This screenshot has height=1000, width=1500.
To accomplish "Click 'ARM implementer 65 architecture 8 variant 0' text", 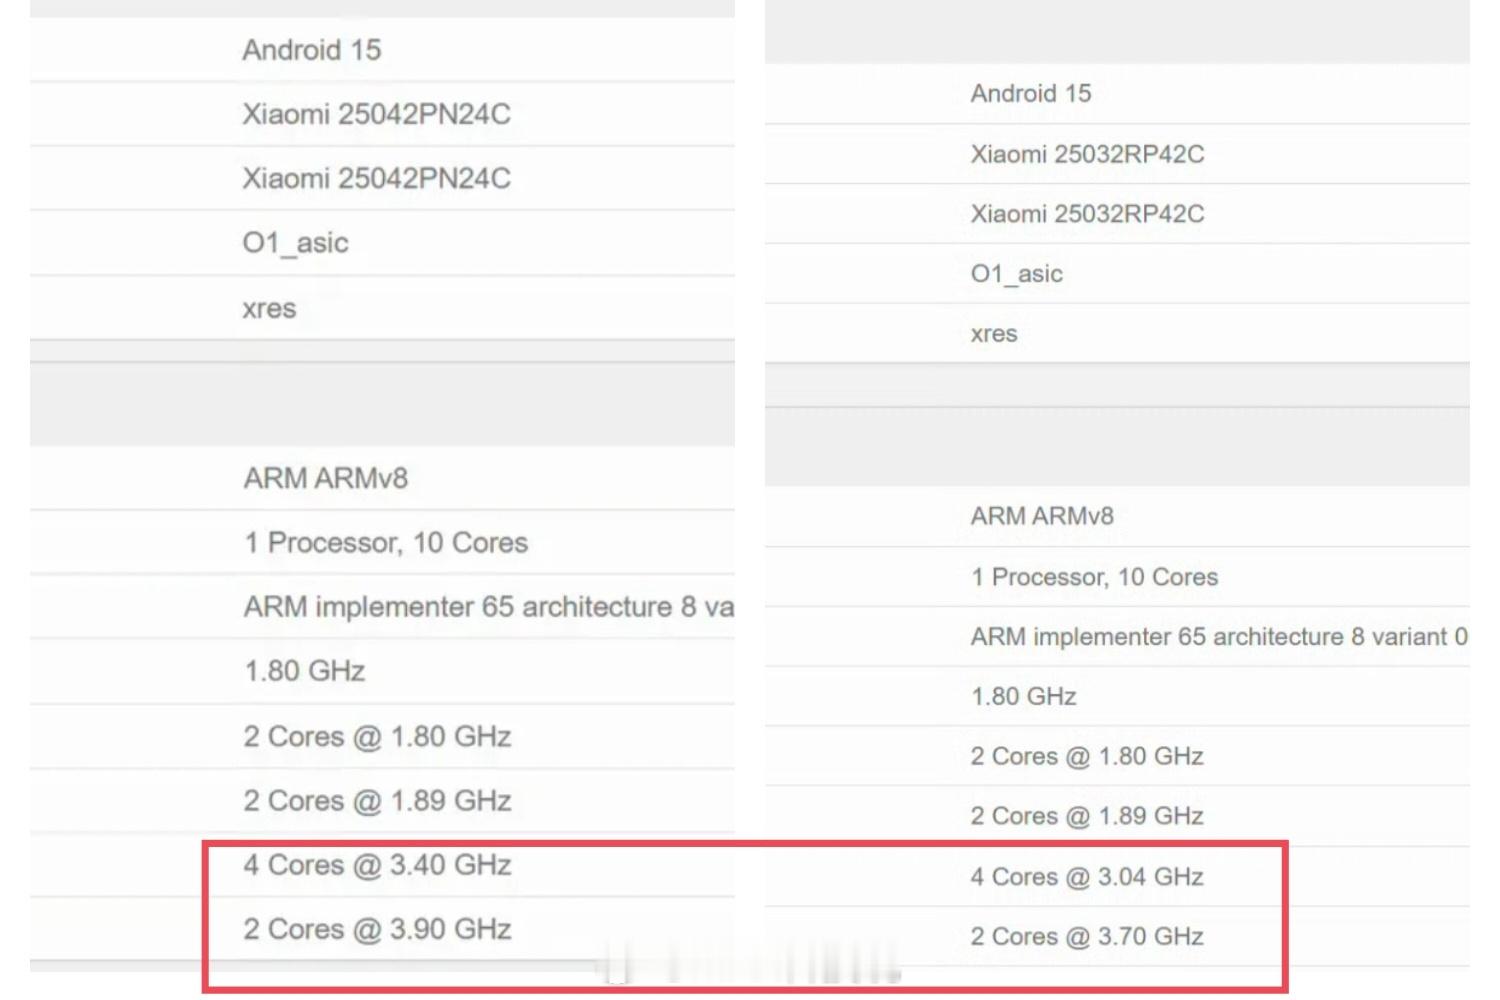I will tap(1219, 637).
